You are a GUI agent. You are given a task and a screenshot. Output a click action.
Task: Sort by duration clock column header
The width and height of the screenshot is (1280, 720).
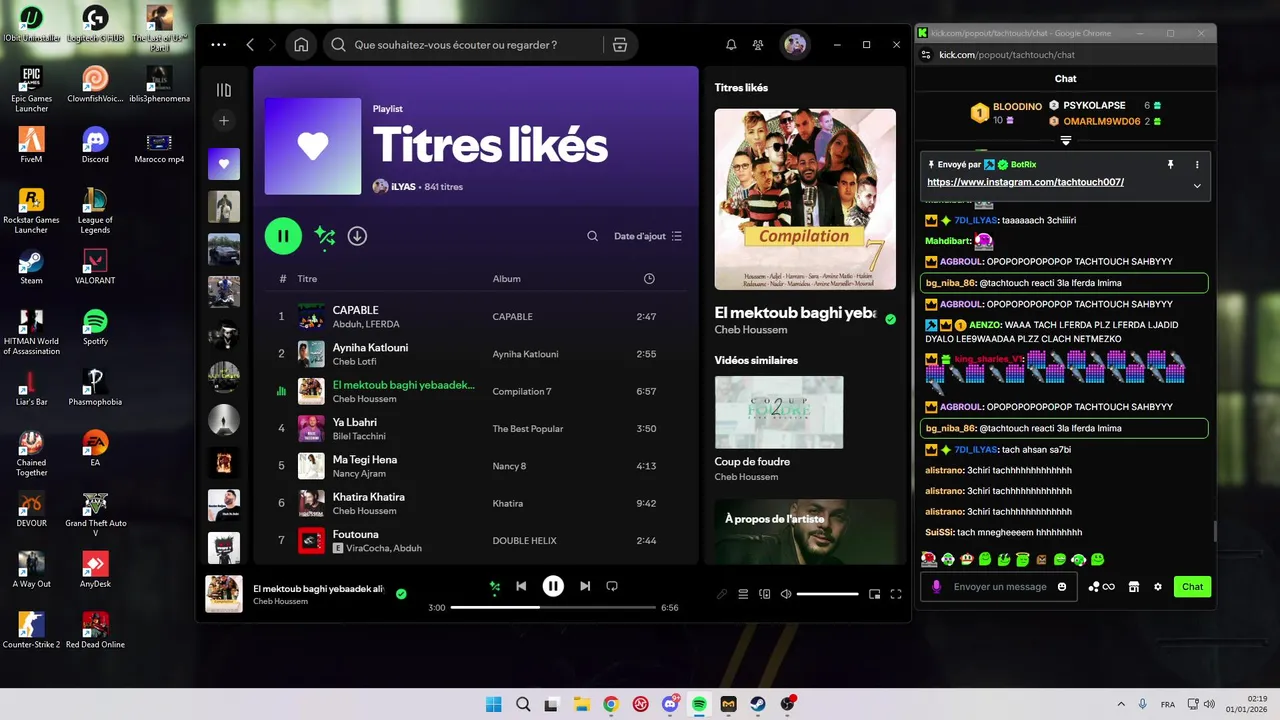[x=649, y=279]
